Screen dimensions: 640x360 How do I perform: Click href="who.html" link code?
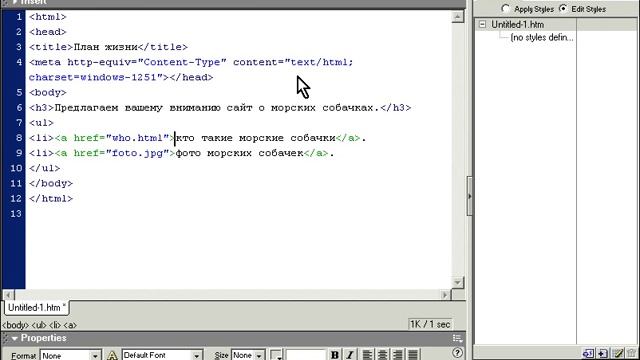tap(122, 138)
